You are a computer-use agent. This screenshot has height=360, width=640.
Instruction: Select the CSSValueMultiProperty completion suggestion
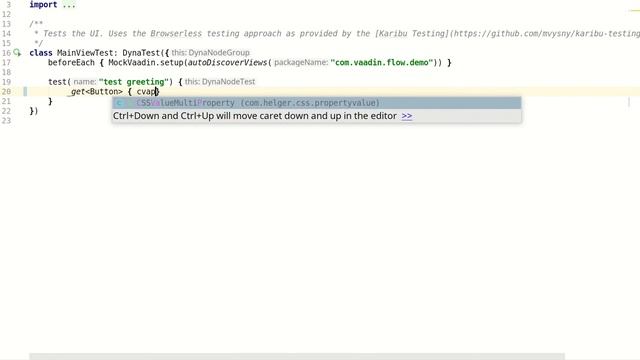point(317,103)
